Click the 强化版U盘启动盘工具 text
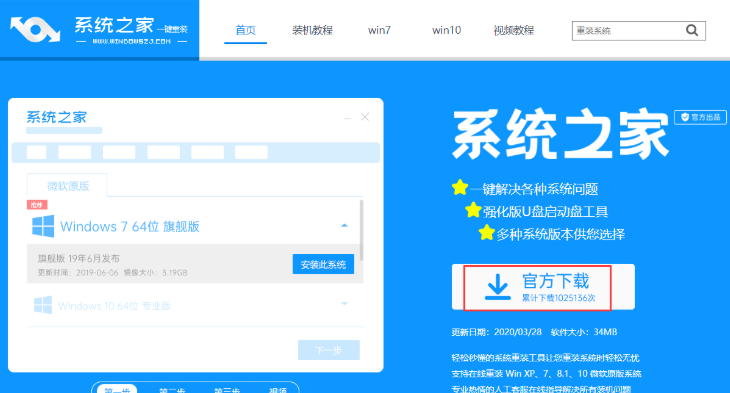The width and height of the screenshot is (730, 393). (545, 212)
